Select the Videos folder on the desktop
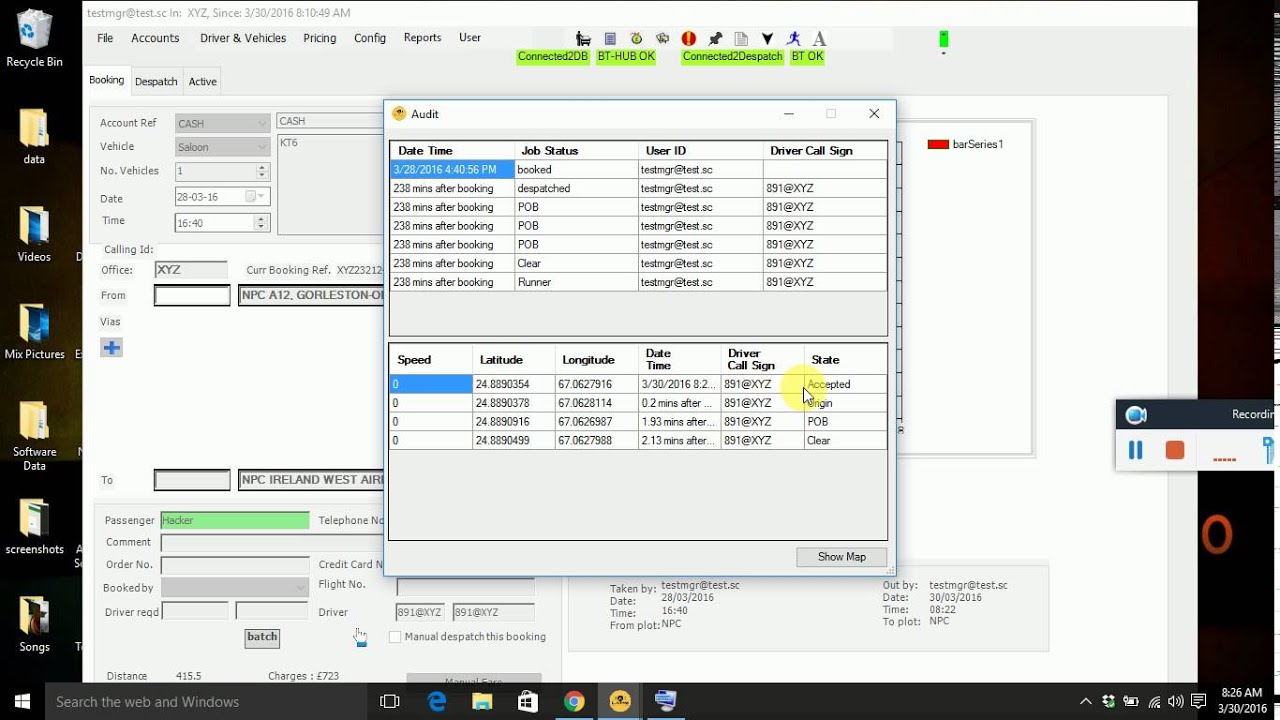Screen dimensions: 1280x720 click(34, 234)
